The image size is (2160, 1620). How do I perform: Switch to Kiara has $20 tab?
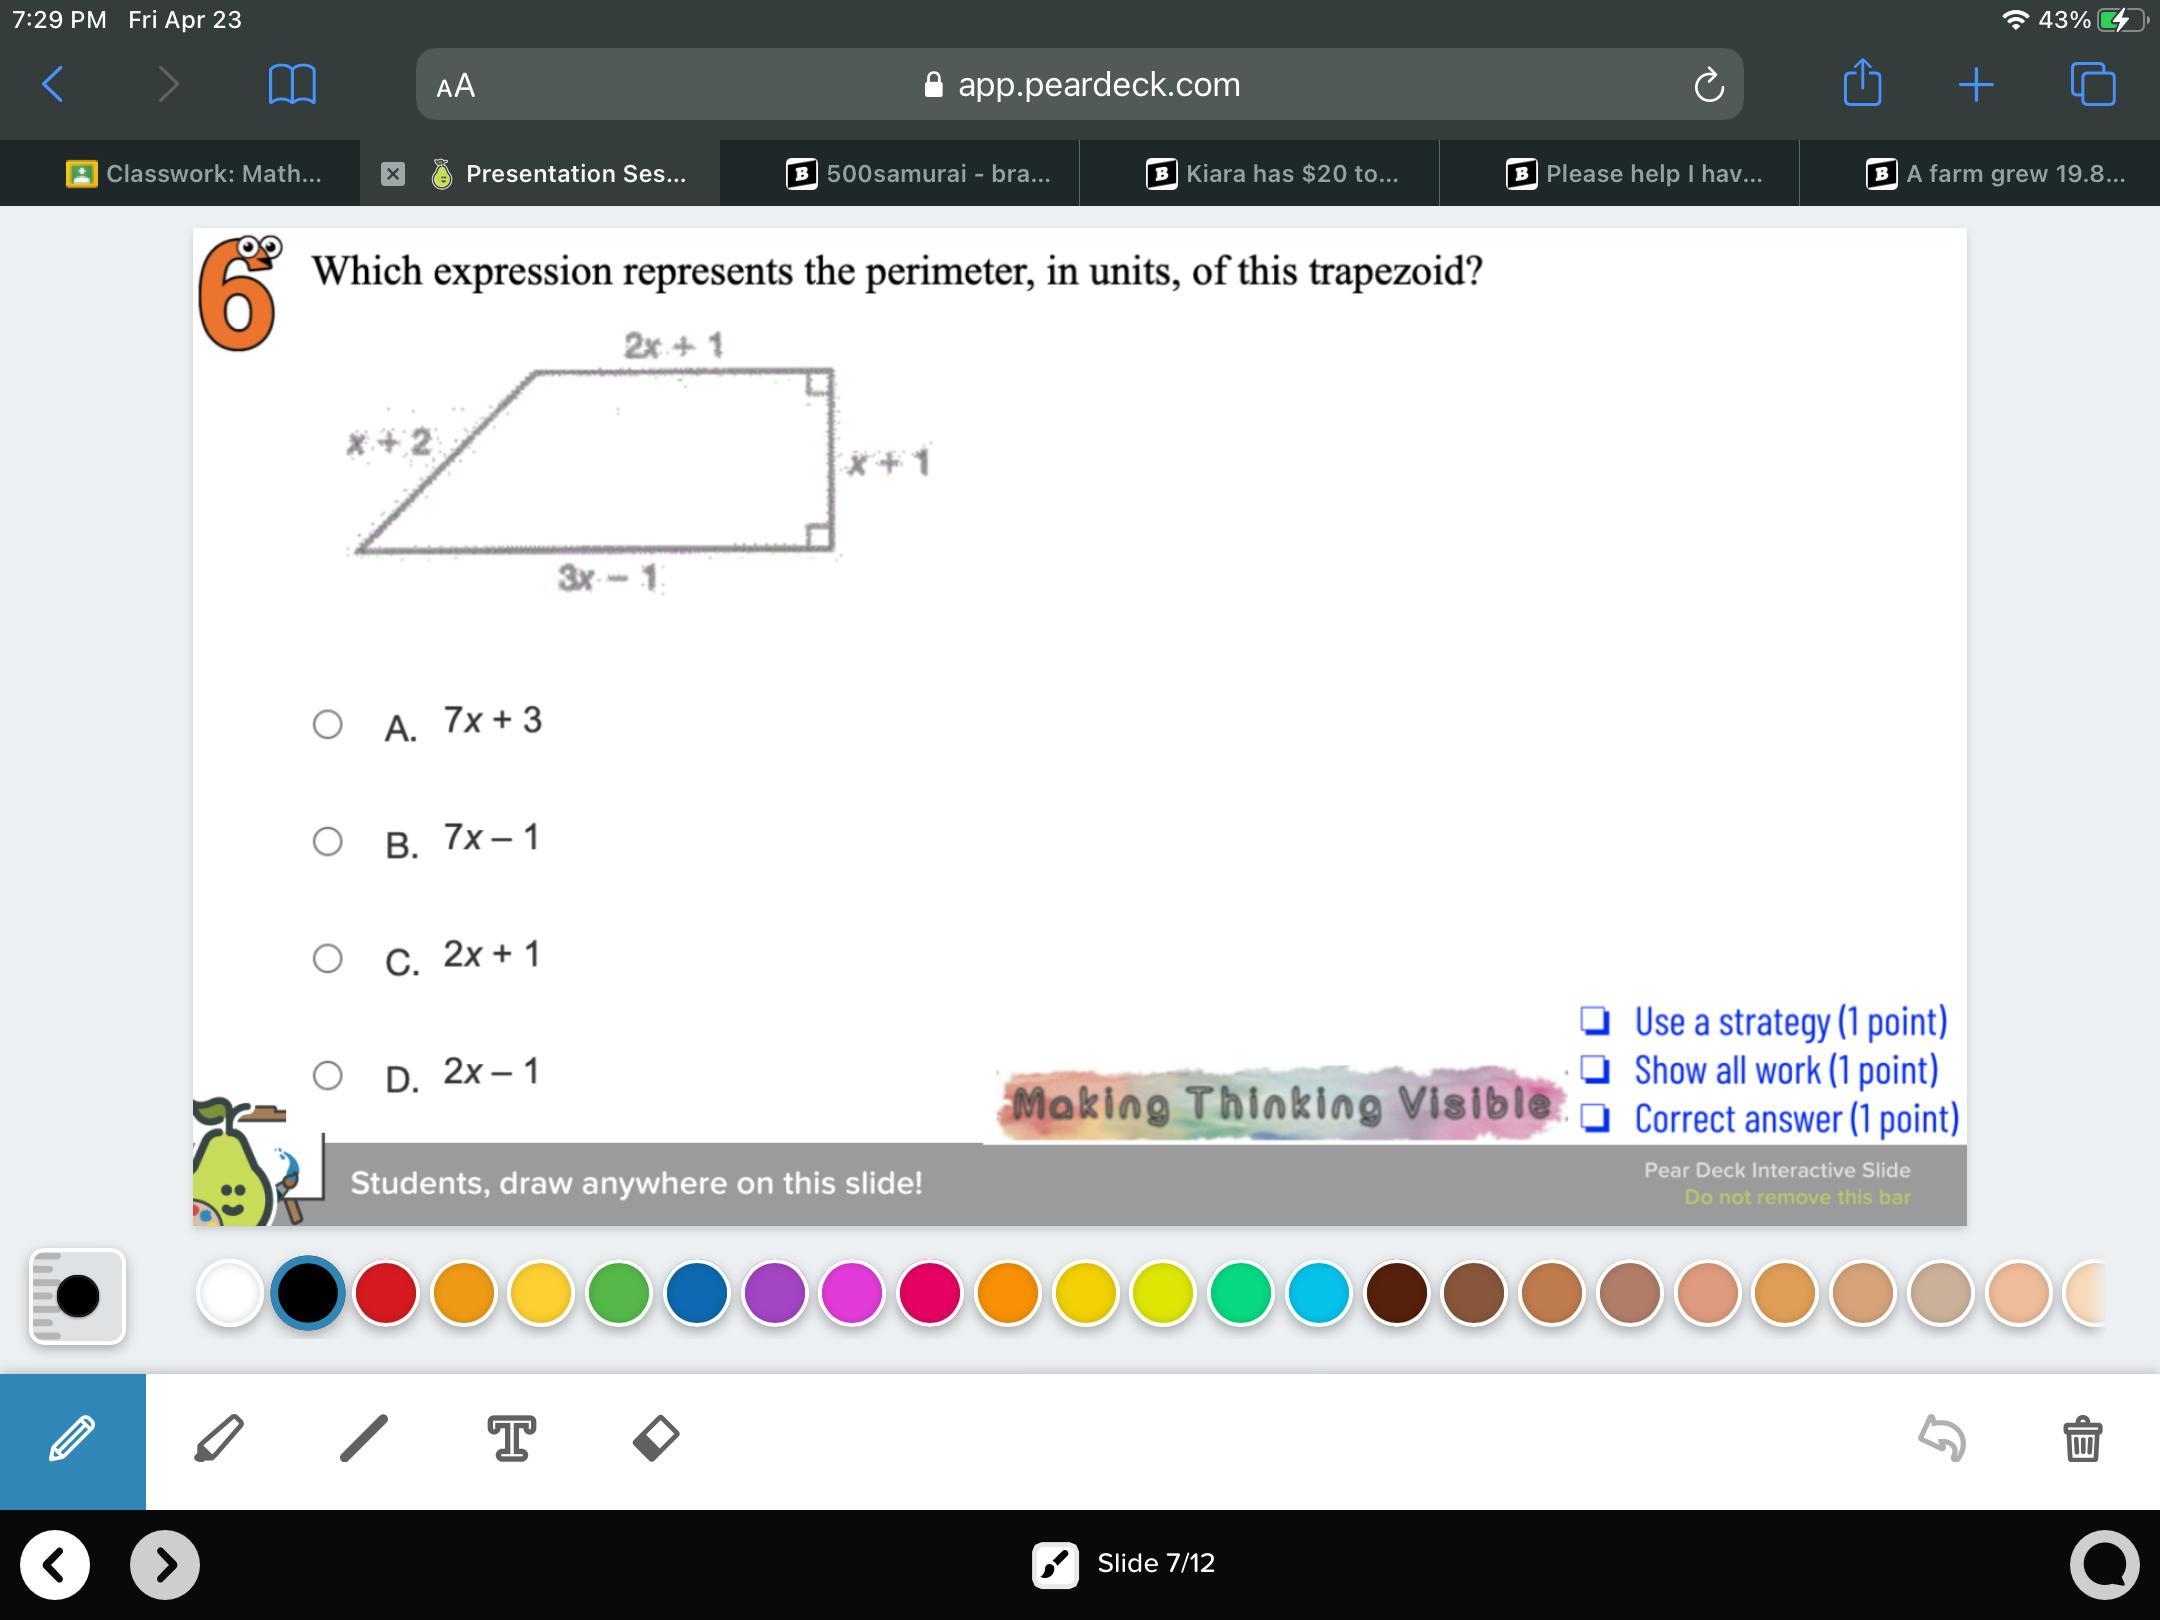(1270, 174)
